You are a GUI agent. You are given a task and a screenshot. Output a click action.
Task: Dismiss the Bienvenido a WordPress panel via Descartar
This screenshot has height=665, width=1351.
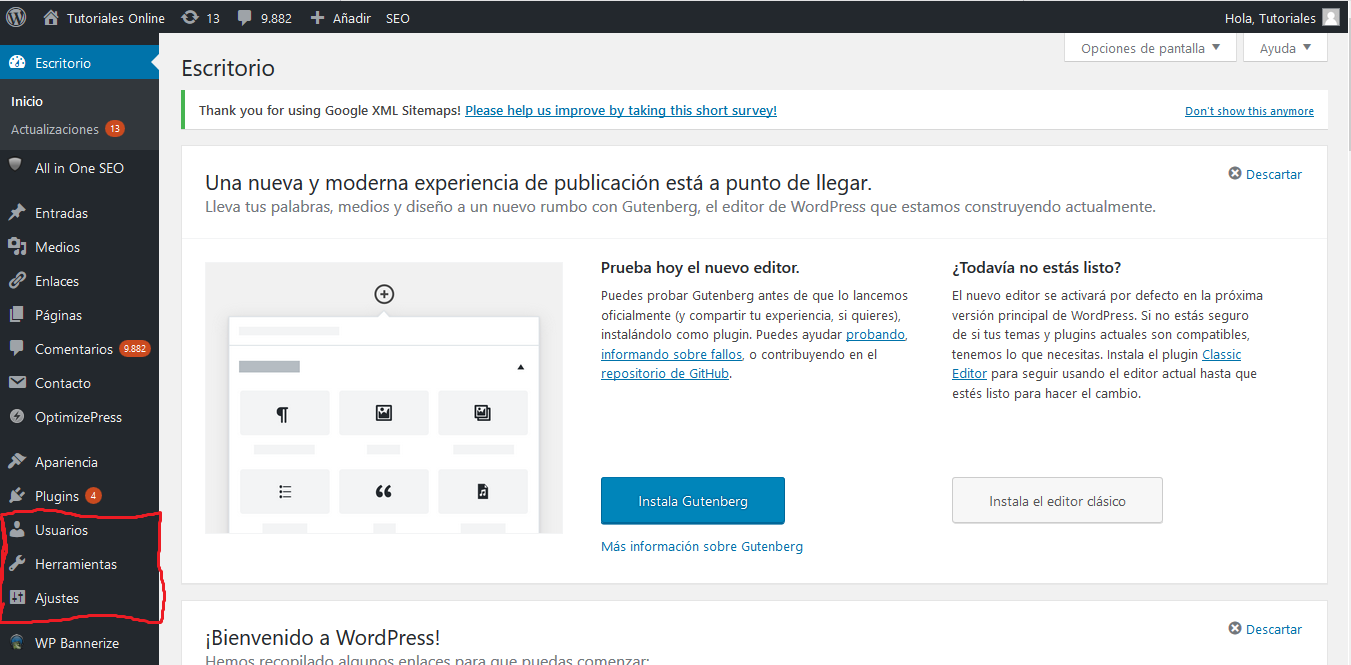pos(1265,629)
